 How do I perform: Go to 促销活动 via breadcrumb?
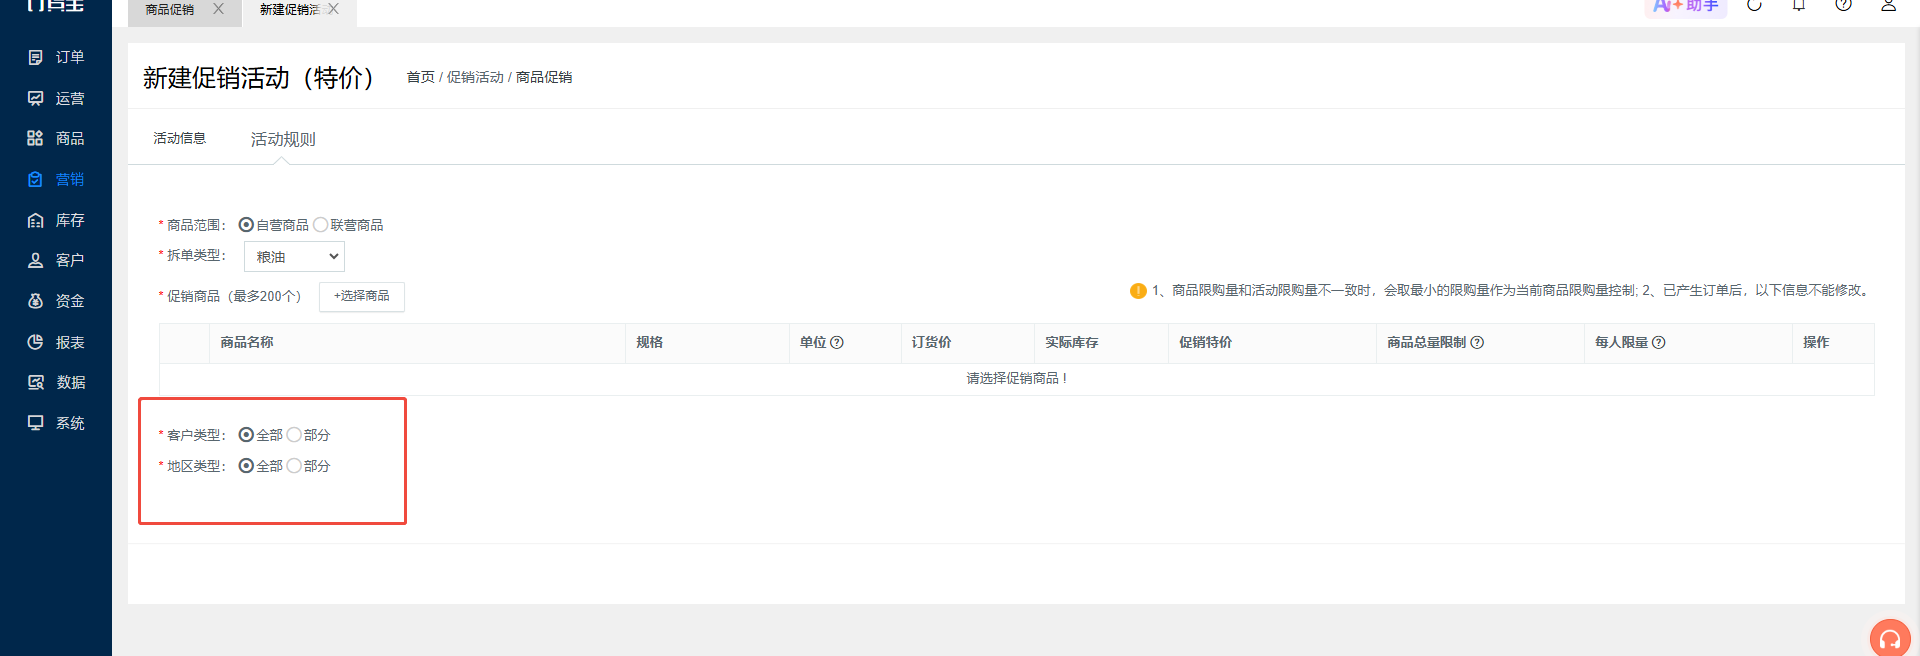click(475, 77)
